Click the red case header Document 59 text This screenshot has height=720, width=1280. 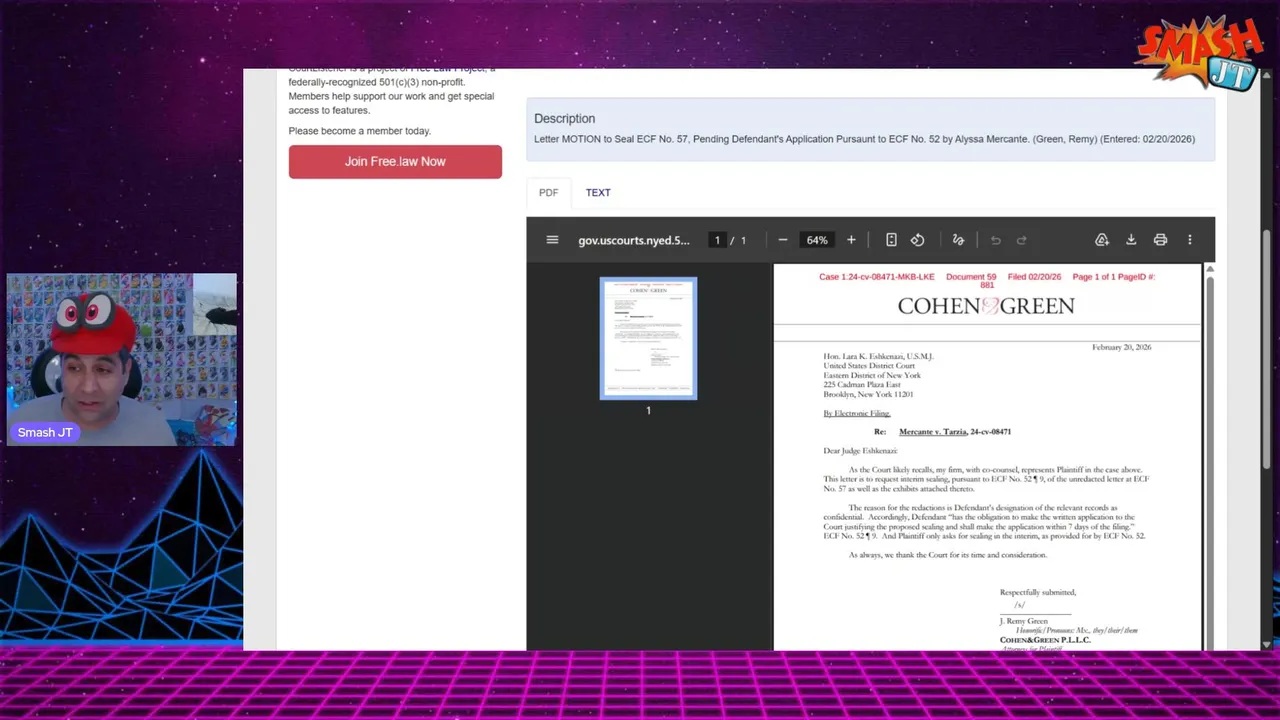point(970,277)
